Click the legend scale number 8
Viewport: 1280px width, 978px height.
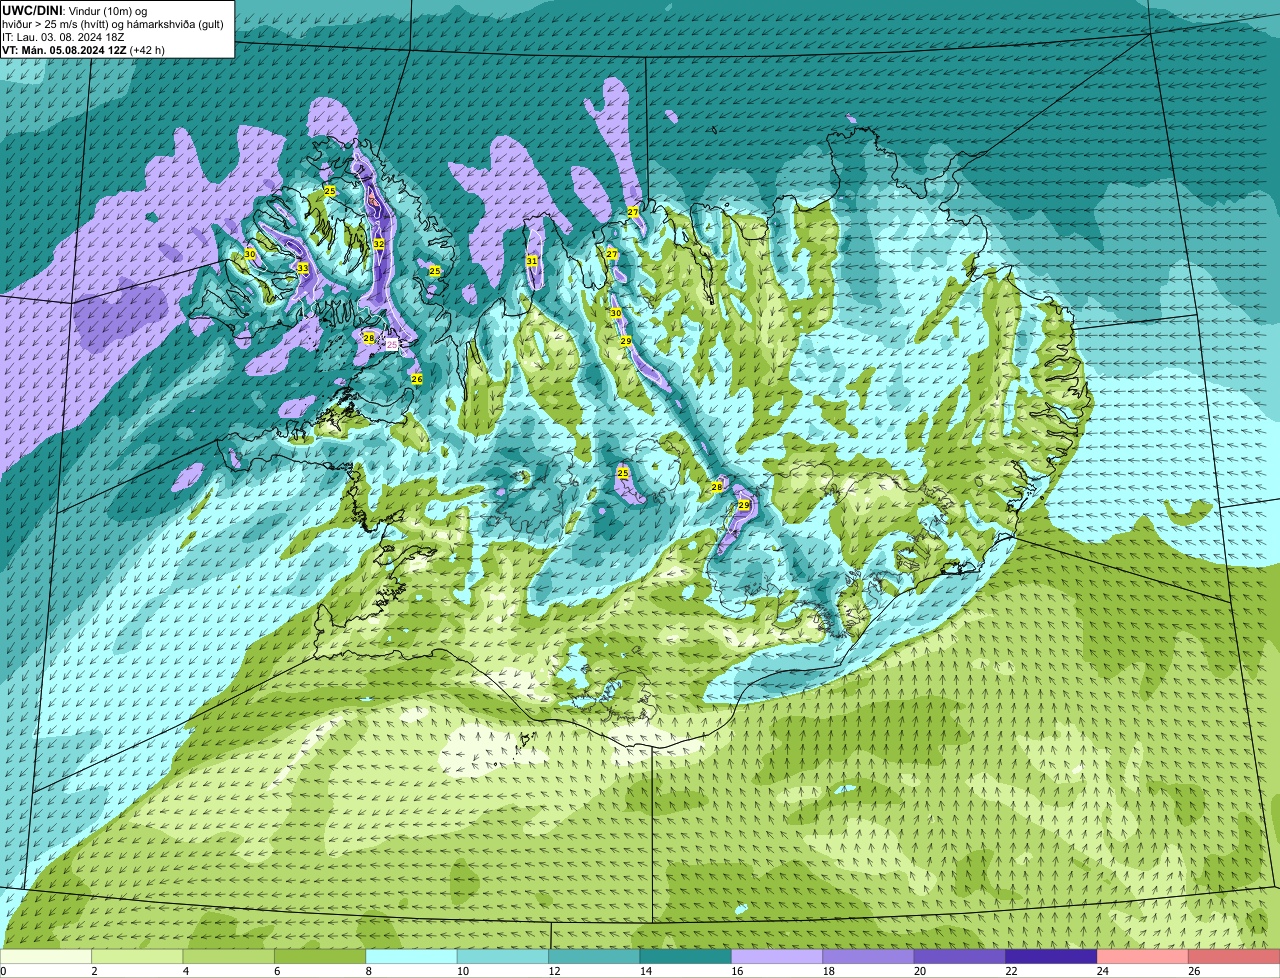tap(369, 971)
